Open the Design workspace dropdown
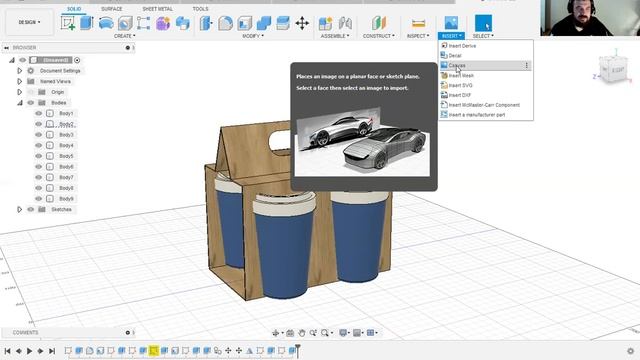 (x=29, y=22)
